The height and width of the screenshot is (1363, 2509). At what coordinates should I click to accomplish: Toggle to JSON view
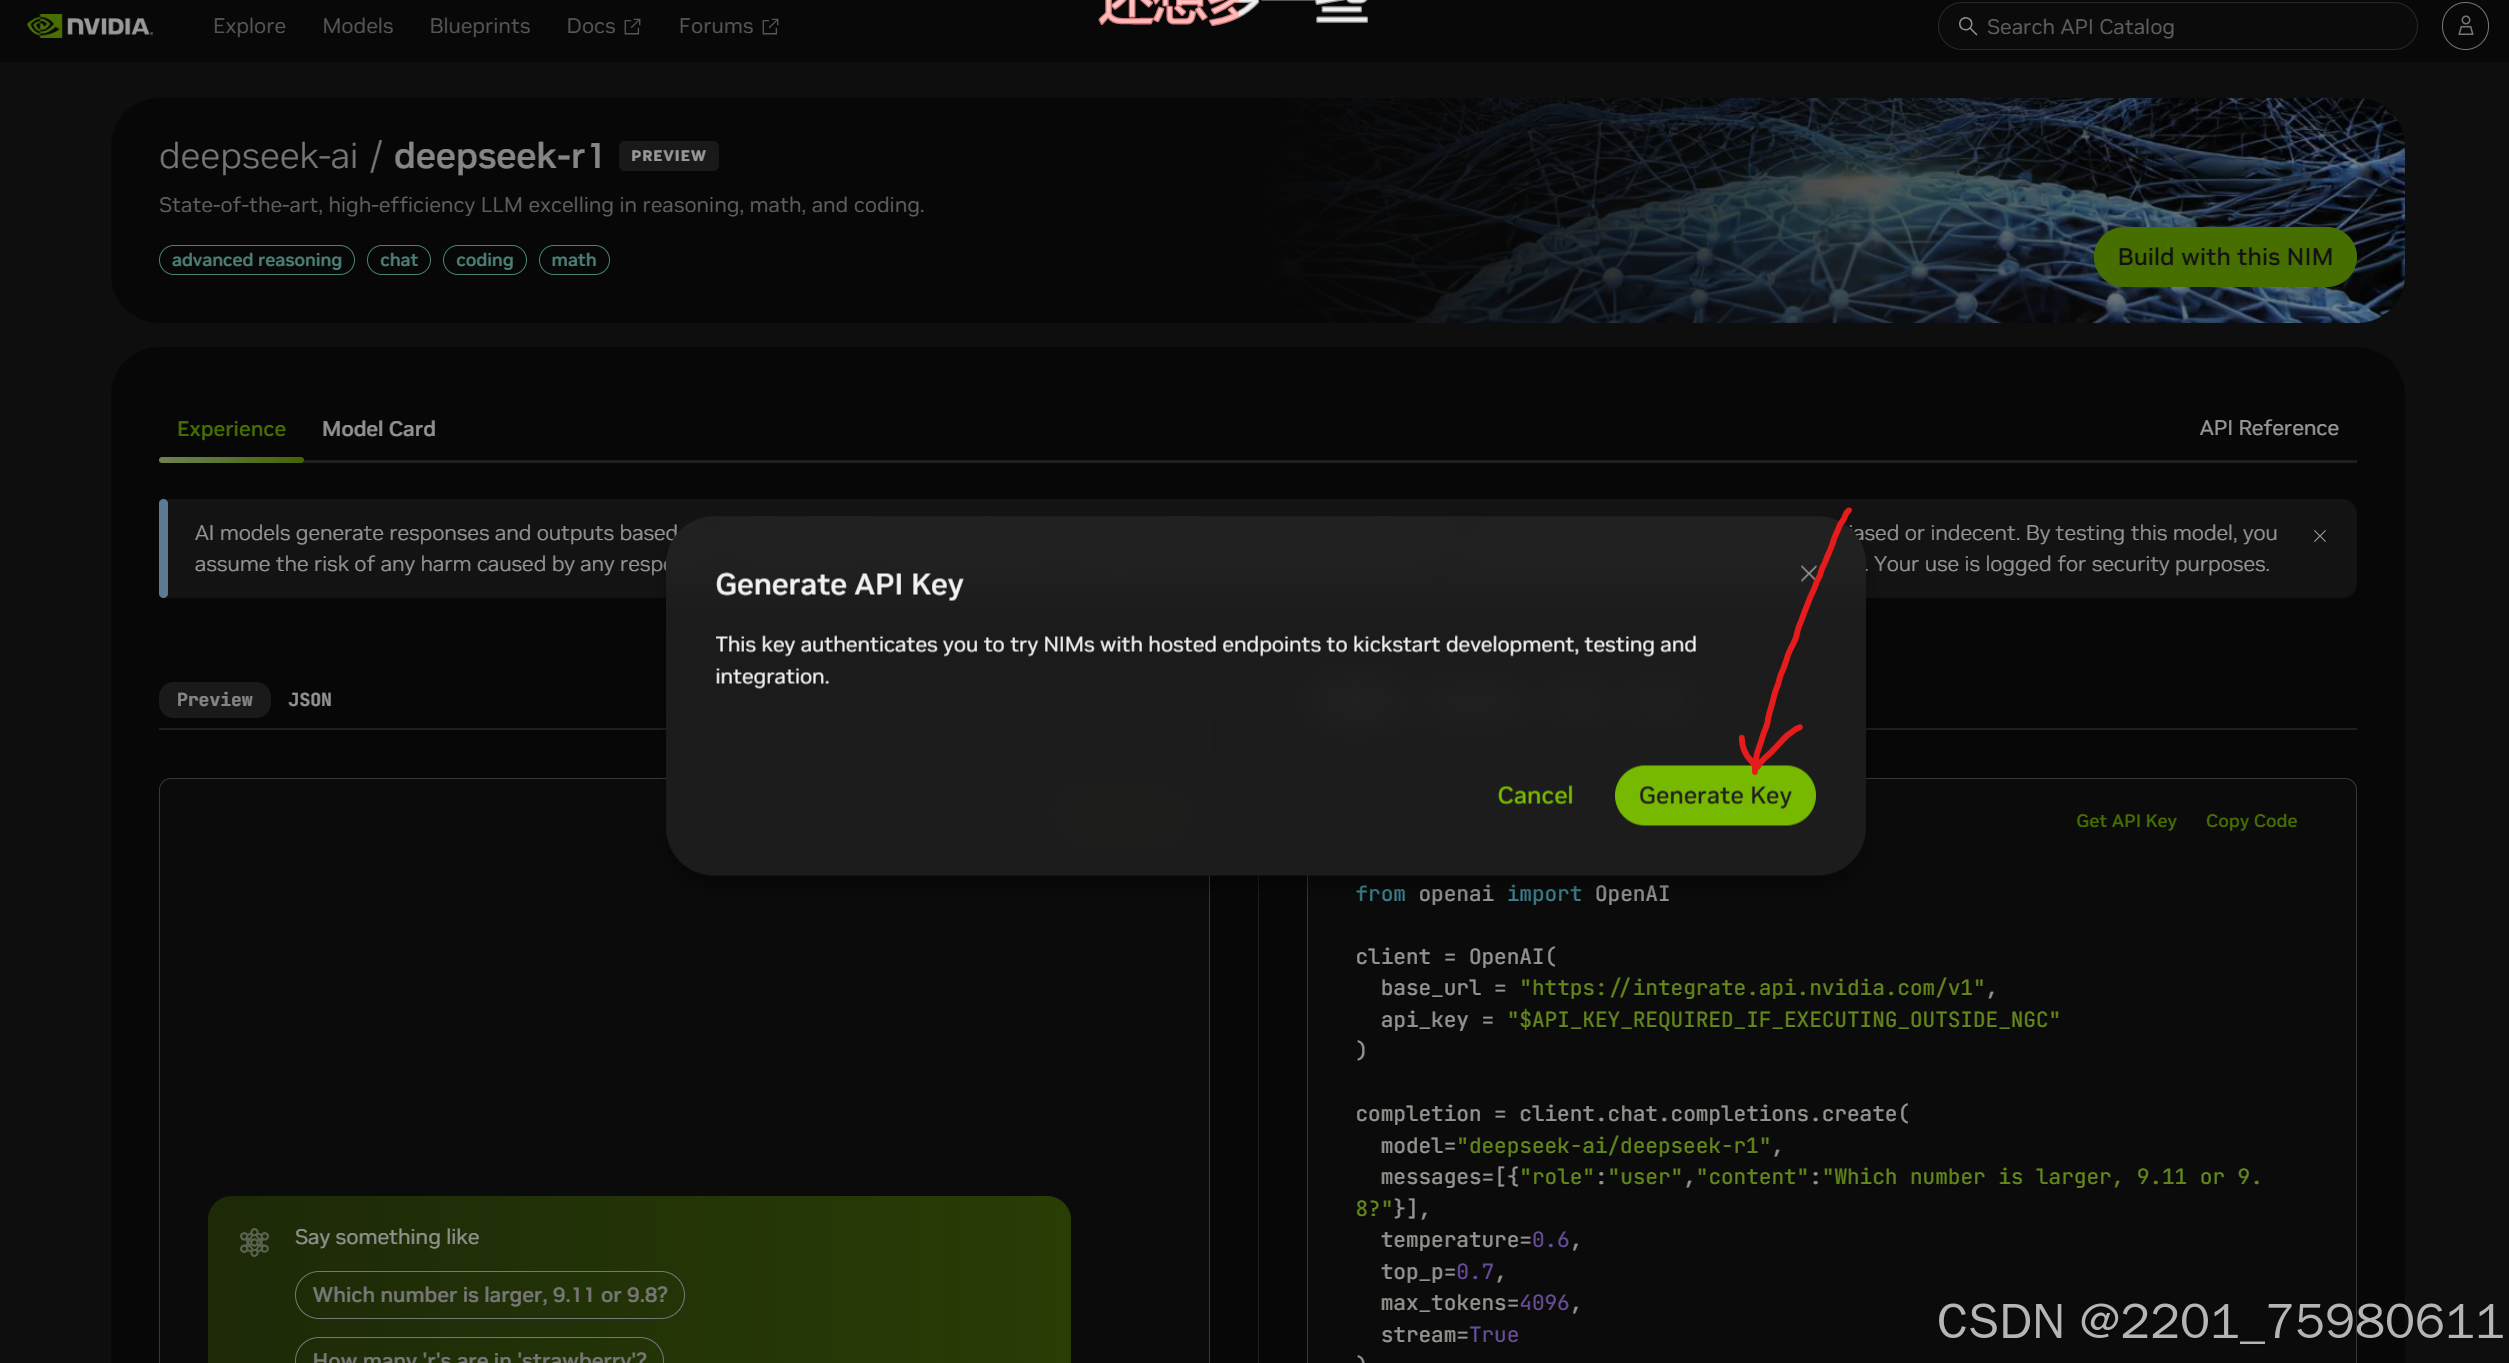click(309, 700)
